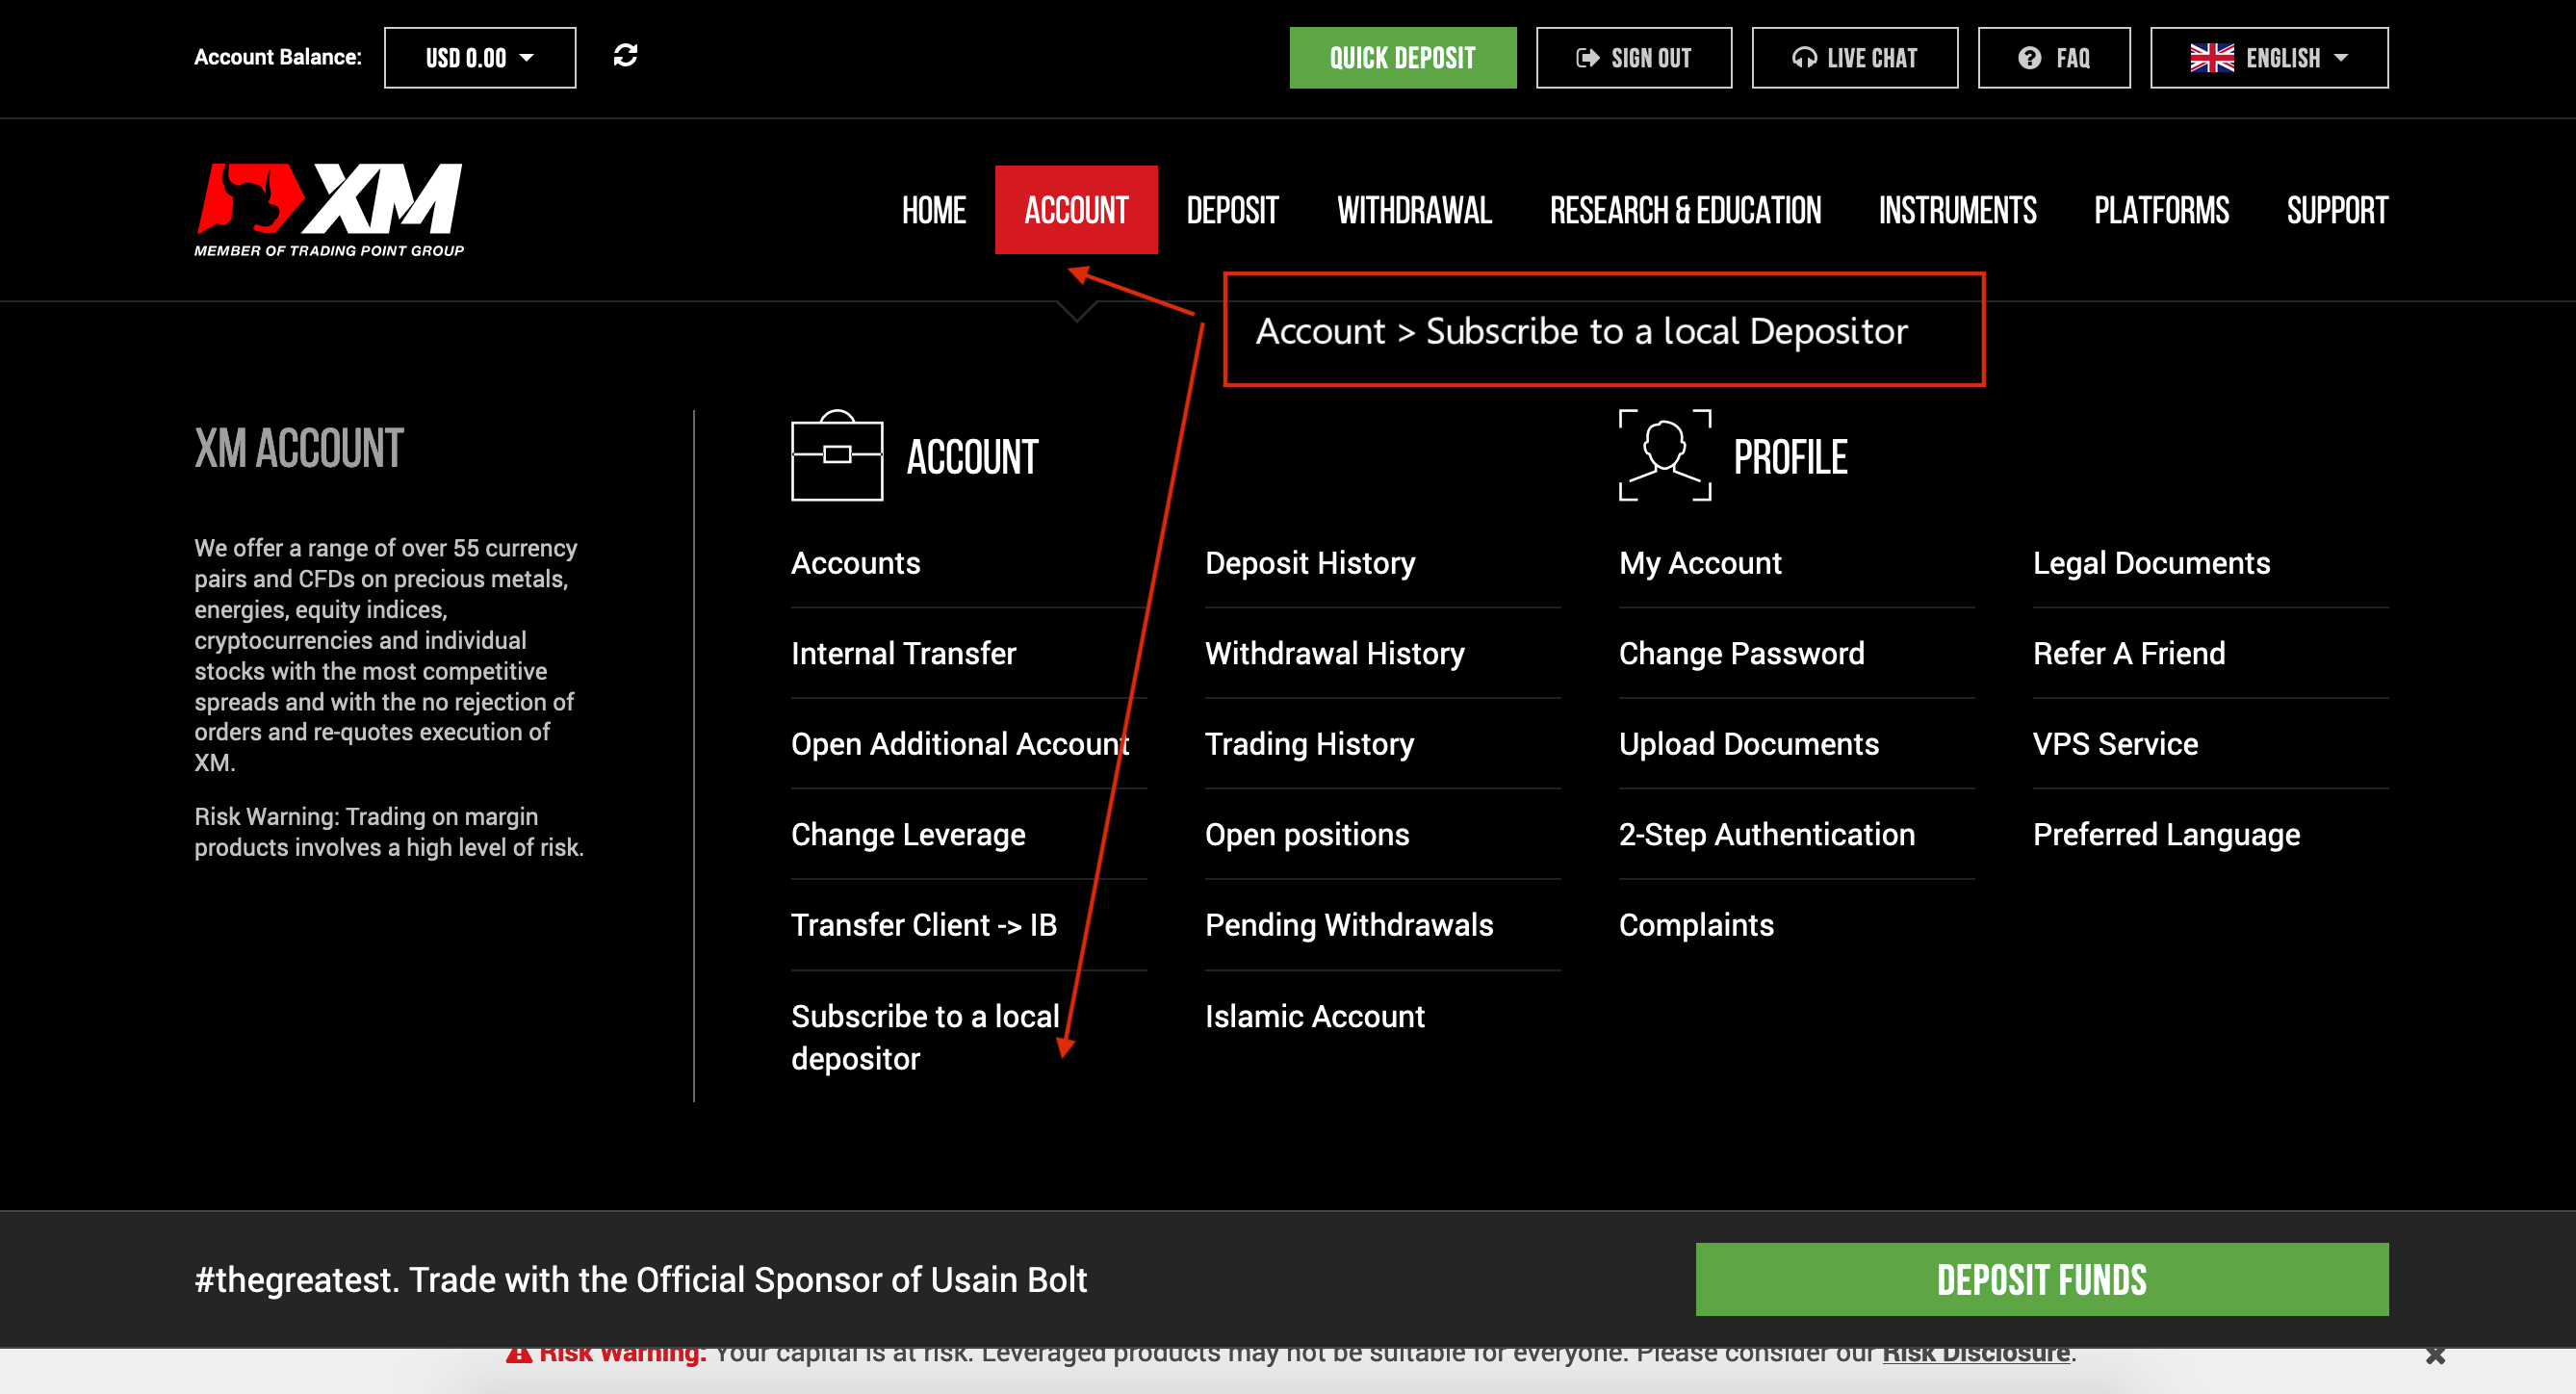Select Transfer Client -> IB
This screenshot has width=2576, height=1394.
tap(923, 925)
